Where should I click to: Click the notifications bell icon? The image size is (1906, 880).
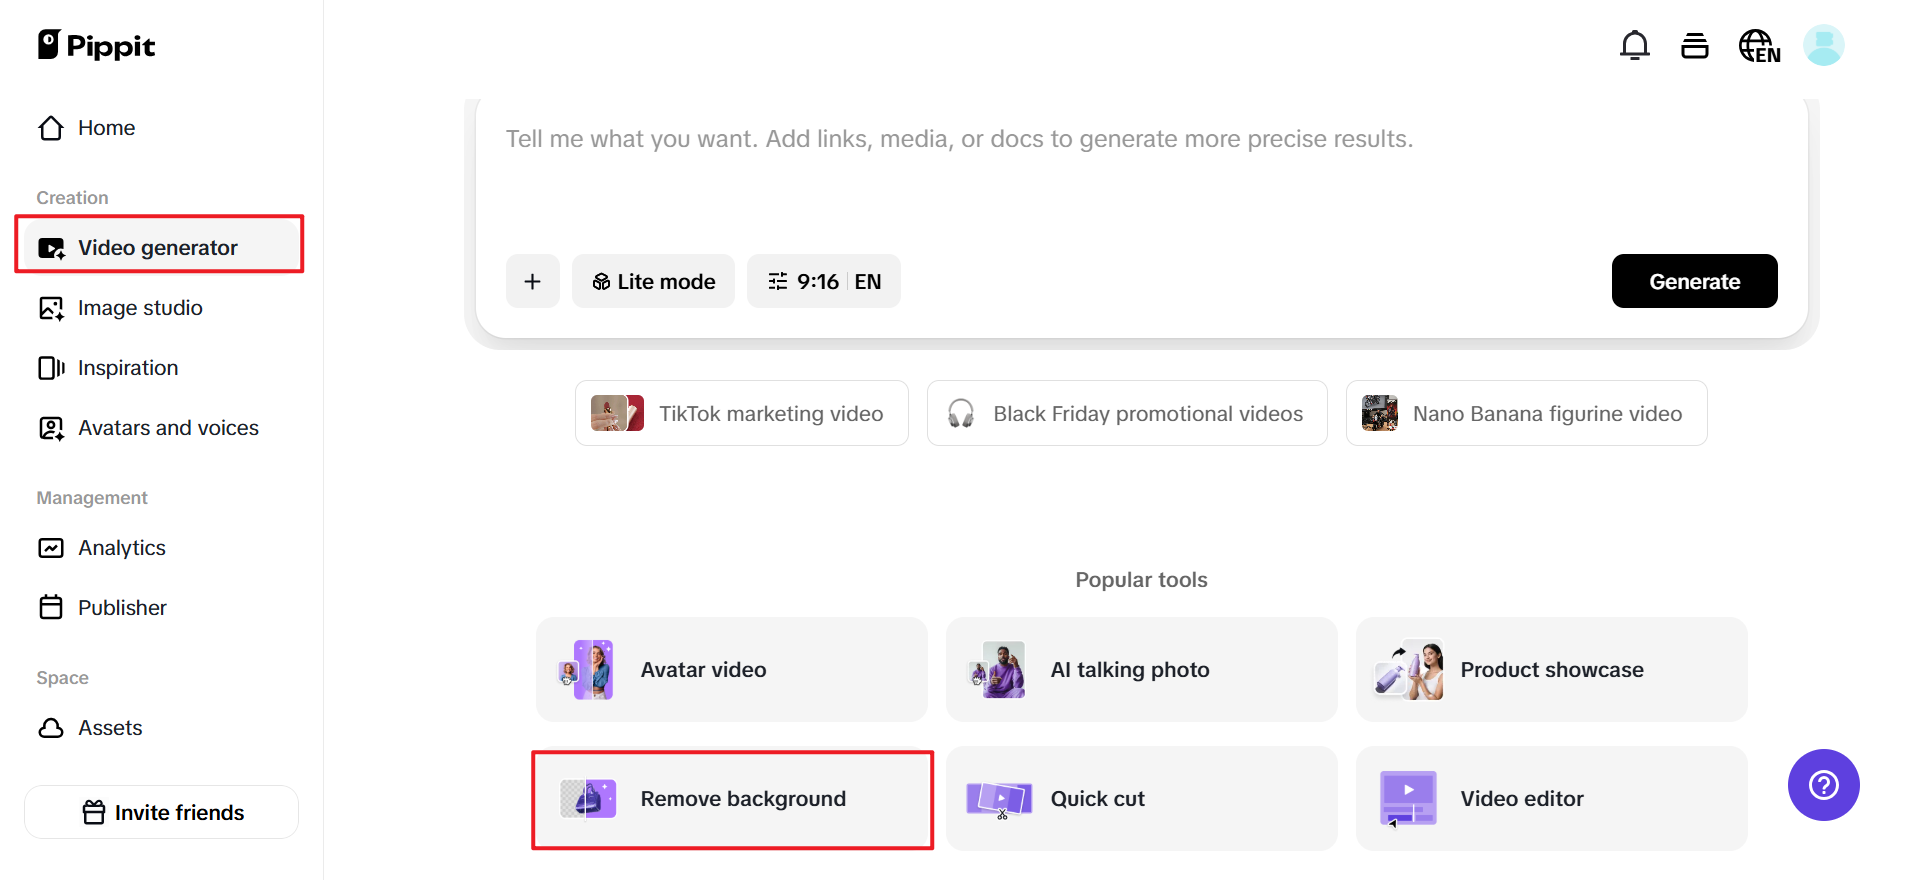click(1634, 46)
